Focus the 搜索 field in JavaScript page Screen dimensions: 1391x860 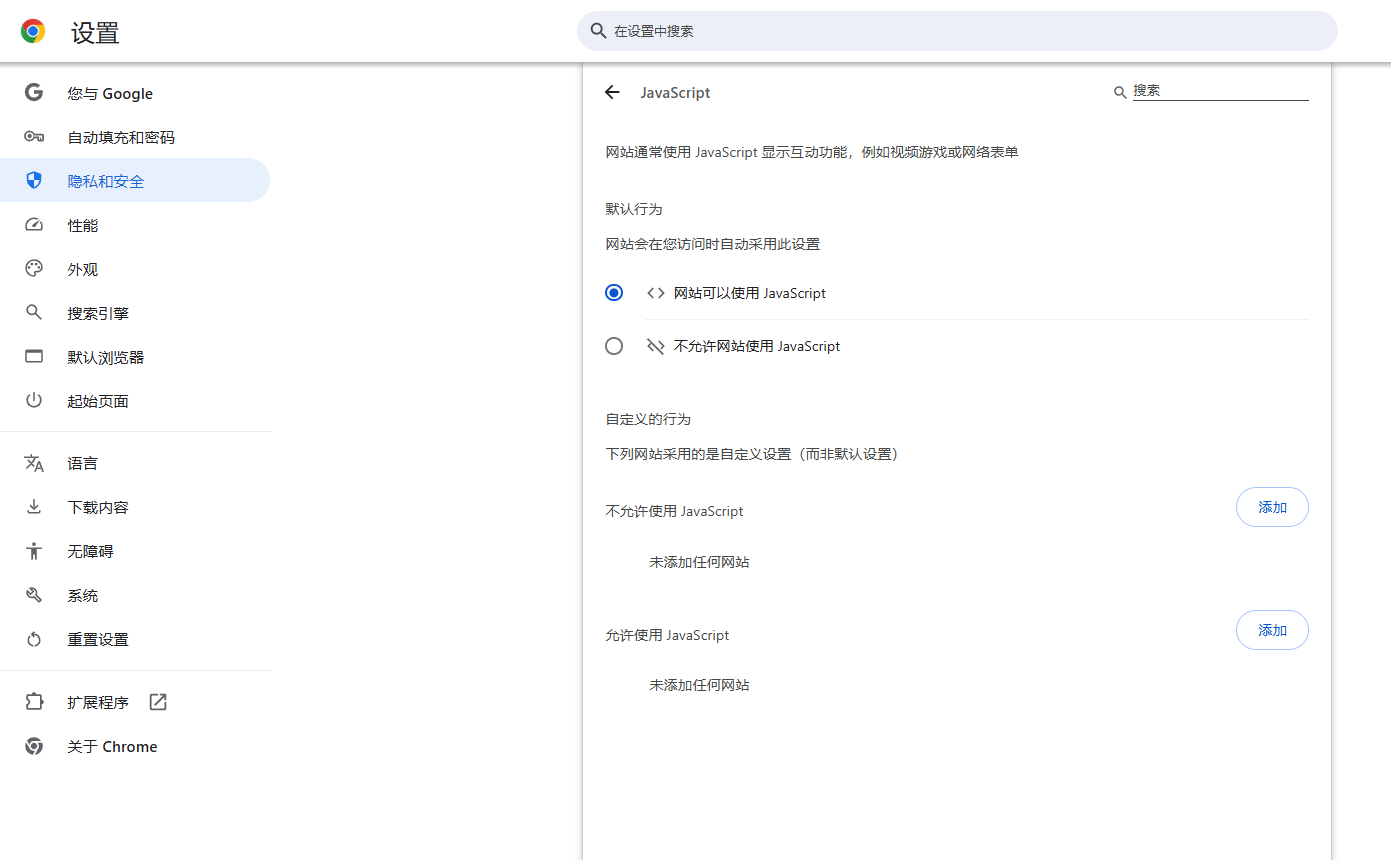click(x=1220, y=91)
